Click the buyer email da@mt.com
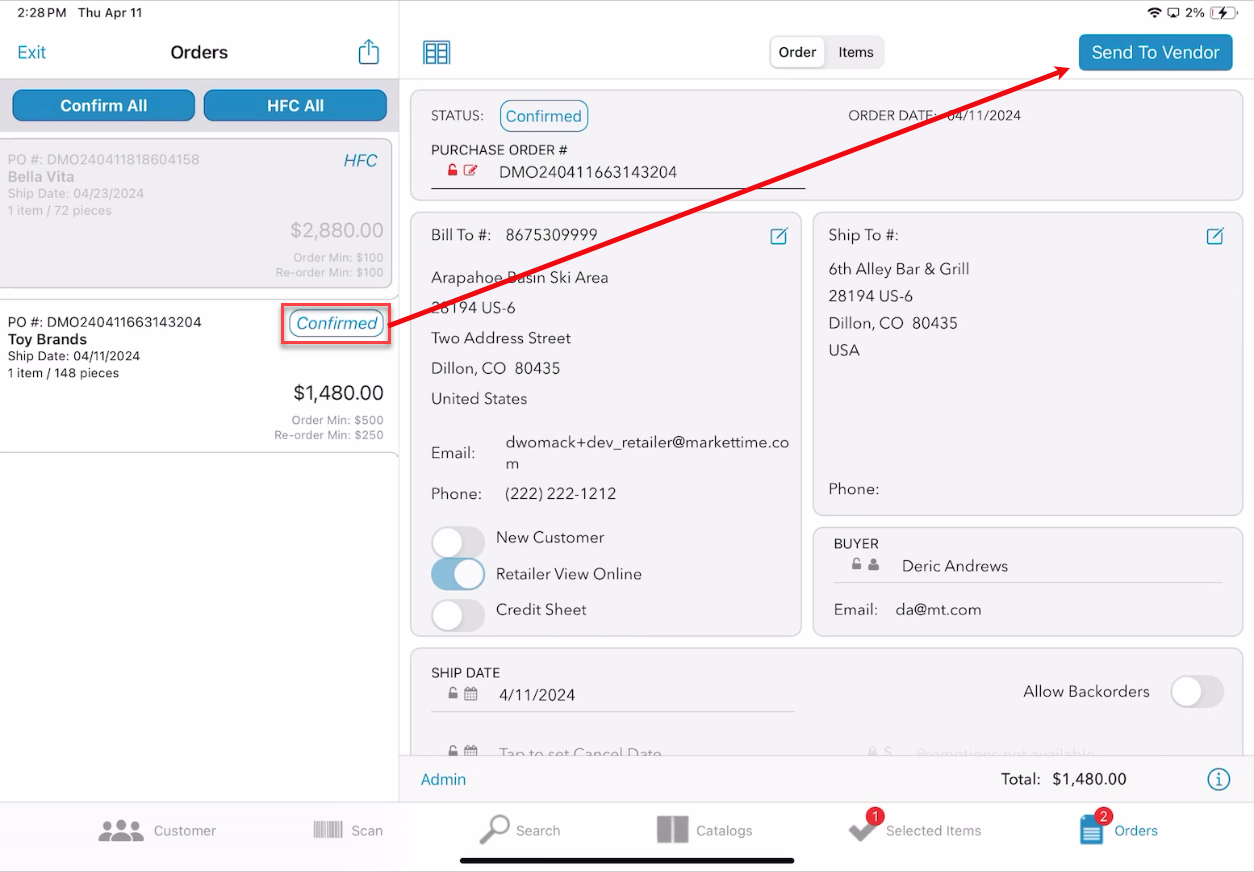Screen dimensions: 1254x872 938,609
